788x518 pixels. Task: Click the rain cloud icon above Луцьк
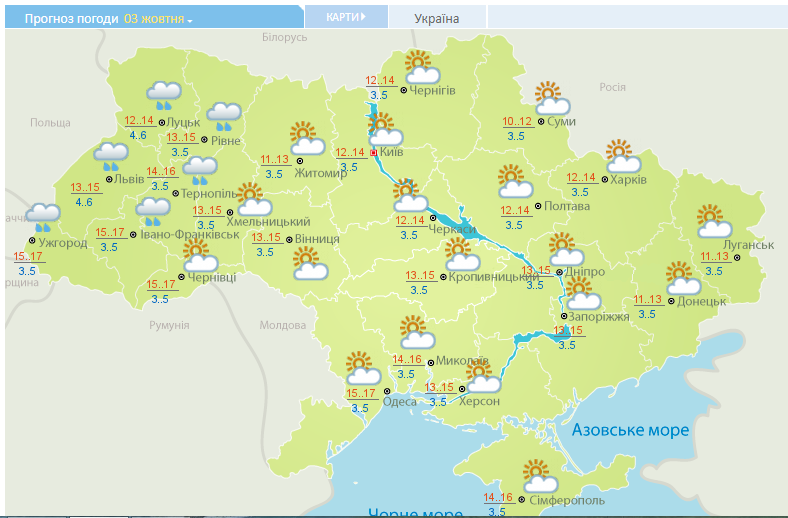[x=163, y=95]
